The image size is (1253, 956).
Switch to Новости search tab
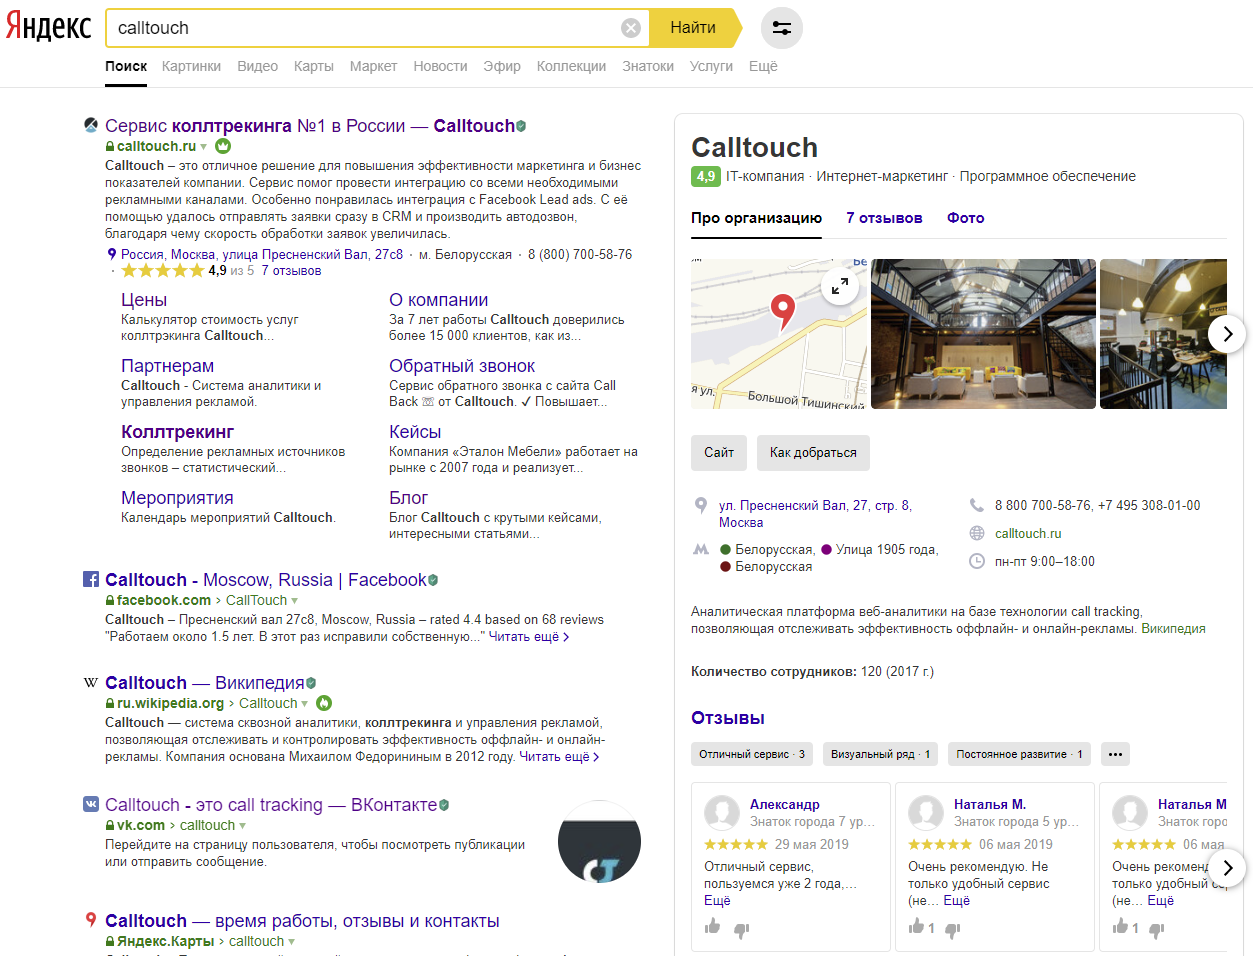pyautogui.click(x=440, y=66)
